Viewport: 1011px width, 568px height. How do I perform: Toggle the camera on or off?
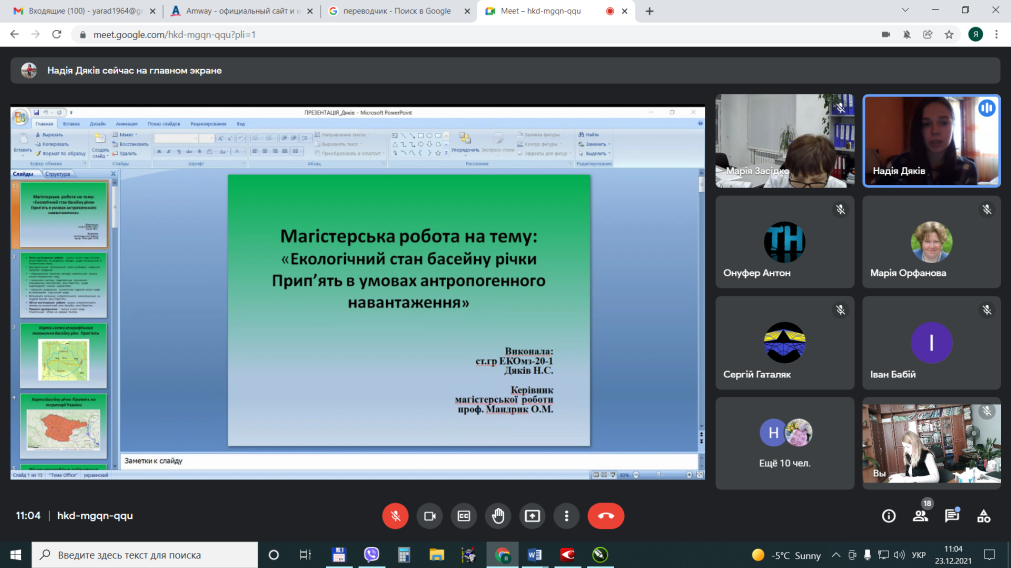click(x=429, y=516)
